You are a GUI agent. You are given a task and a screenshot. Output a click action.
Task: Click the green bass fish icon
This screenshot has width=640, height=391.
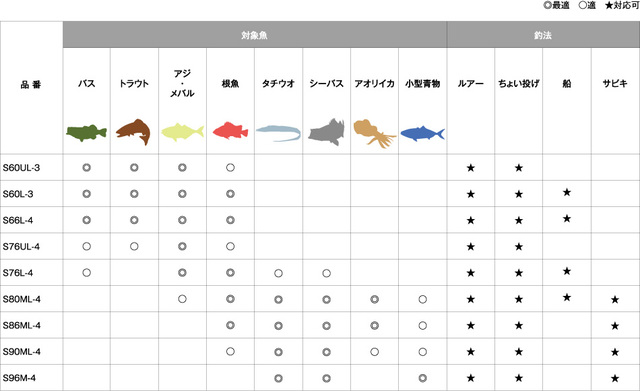coord(87,133)
